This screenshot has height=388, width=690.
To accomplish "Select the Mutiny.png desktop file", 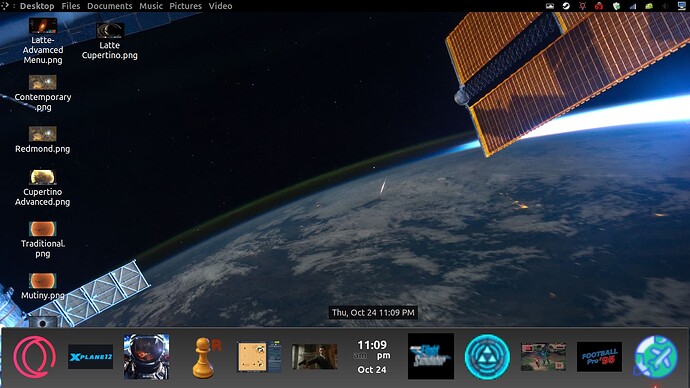I will (43, 287).
